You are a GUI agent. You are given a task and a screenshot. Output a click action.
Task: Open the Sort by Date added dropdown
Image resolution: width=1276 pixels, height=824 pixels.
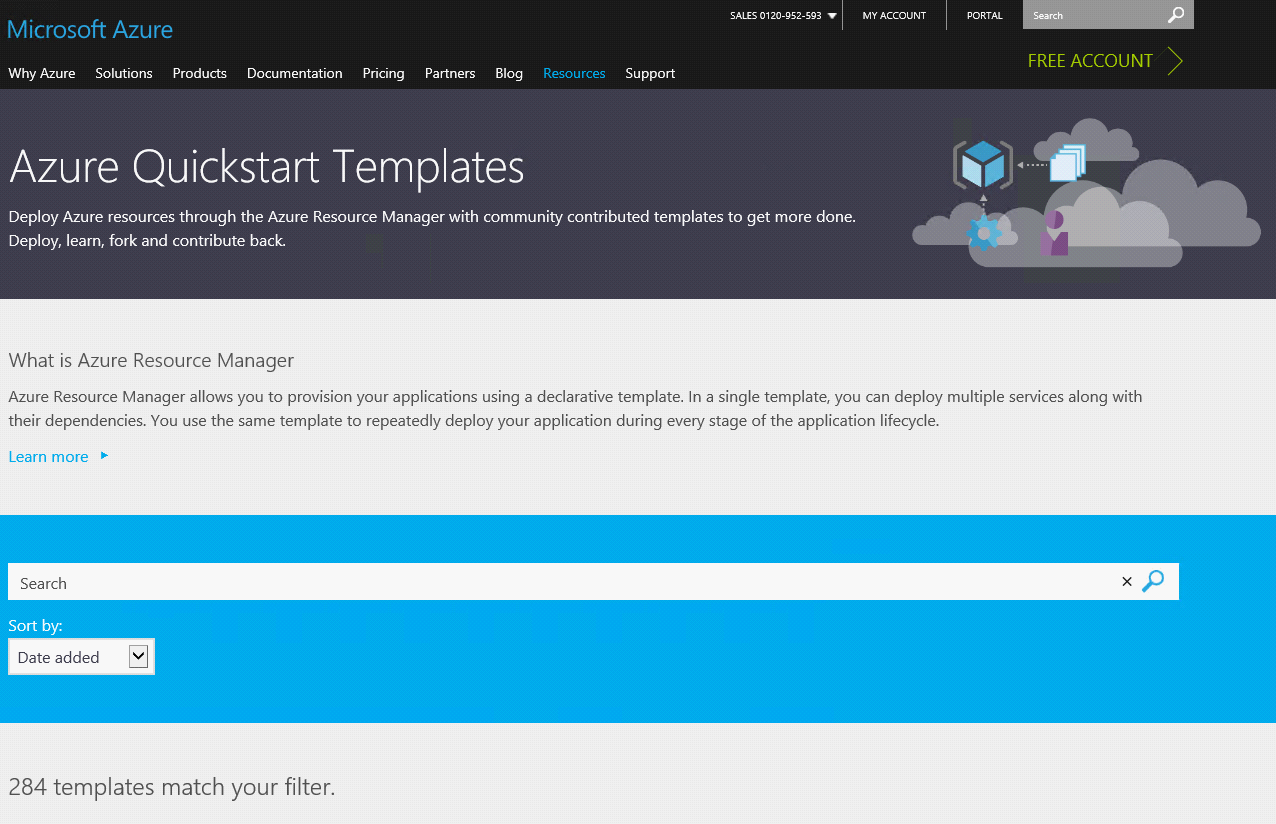click(81, 657)
